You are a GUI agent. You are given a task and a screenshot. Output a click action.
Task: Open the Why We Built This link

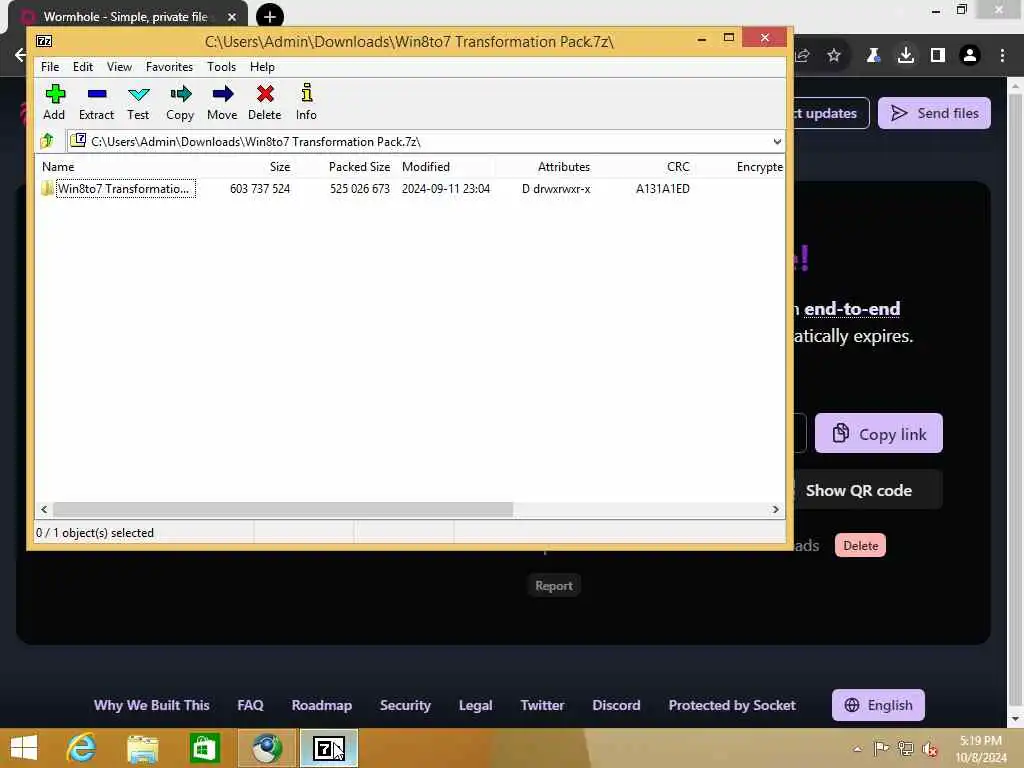pyautogui.click(x=152, y=705)
